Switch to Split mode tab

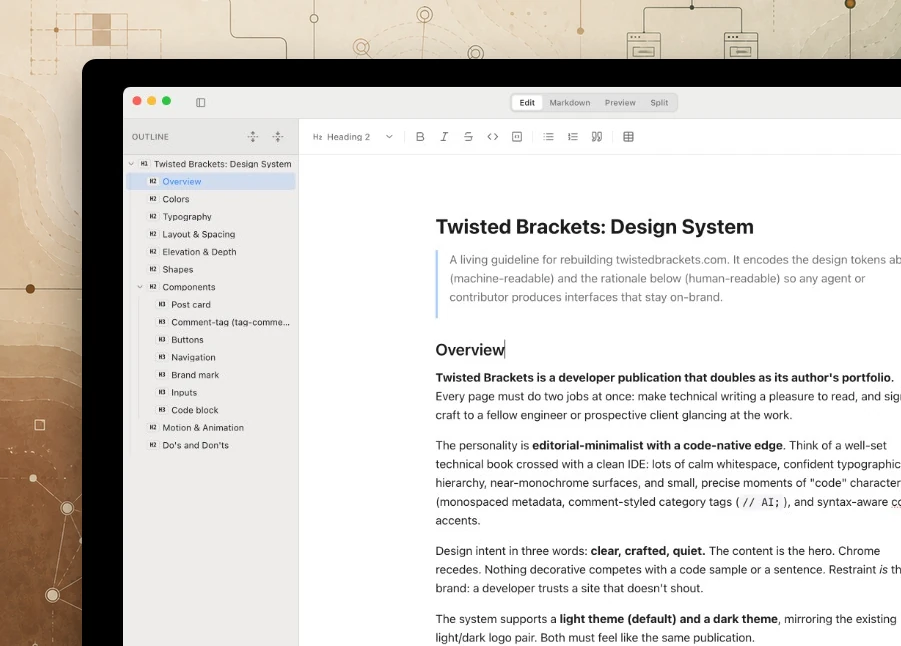click(x=659, y=103)
